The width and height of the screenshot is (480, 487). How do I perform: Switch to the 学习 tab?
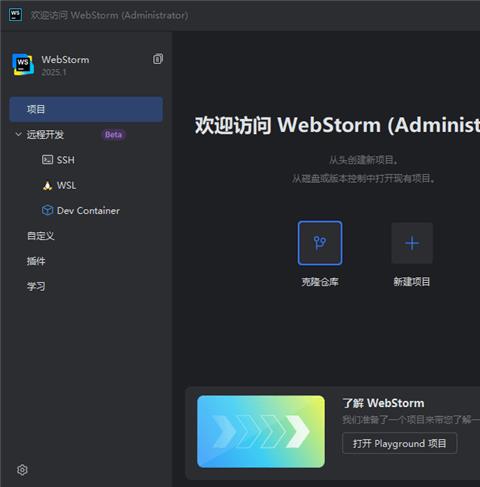pyautogui.click(x=36, y=286)
